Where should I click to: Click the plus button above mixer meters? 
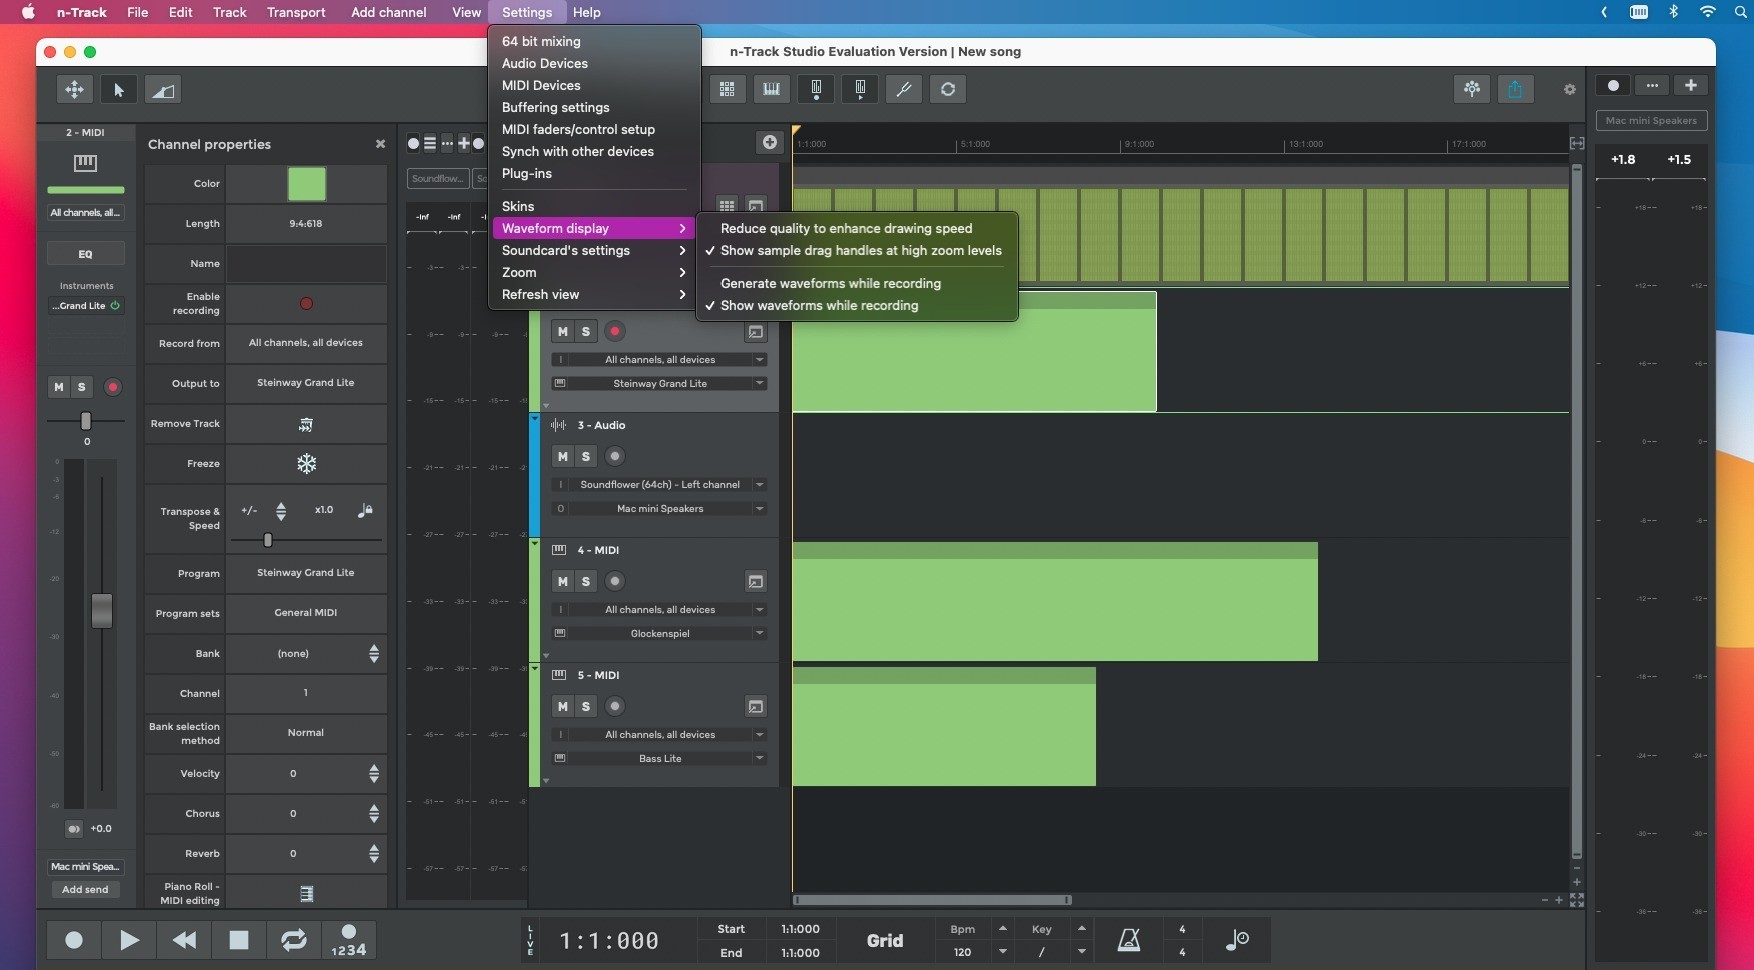coord(1691,85)
